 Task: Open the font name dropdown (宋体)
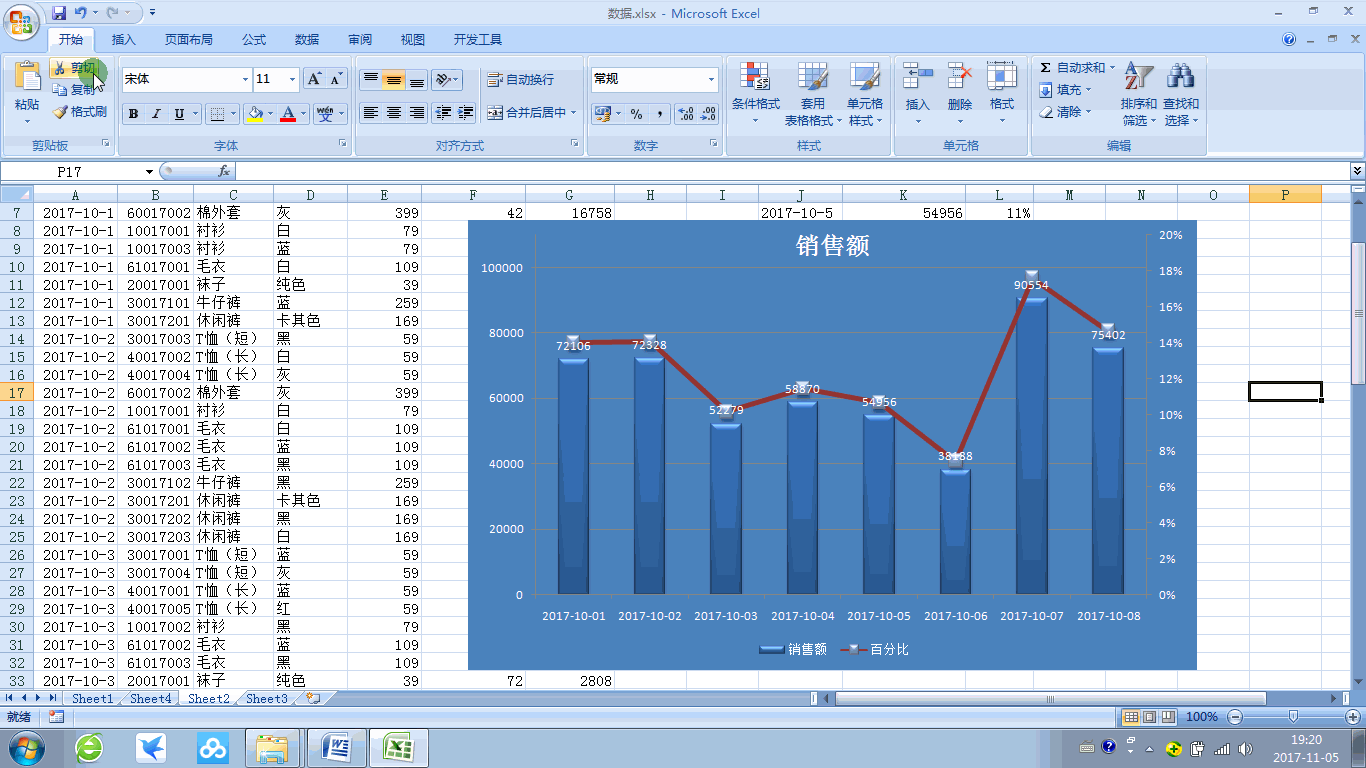coord(245,79)
